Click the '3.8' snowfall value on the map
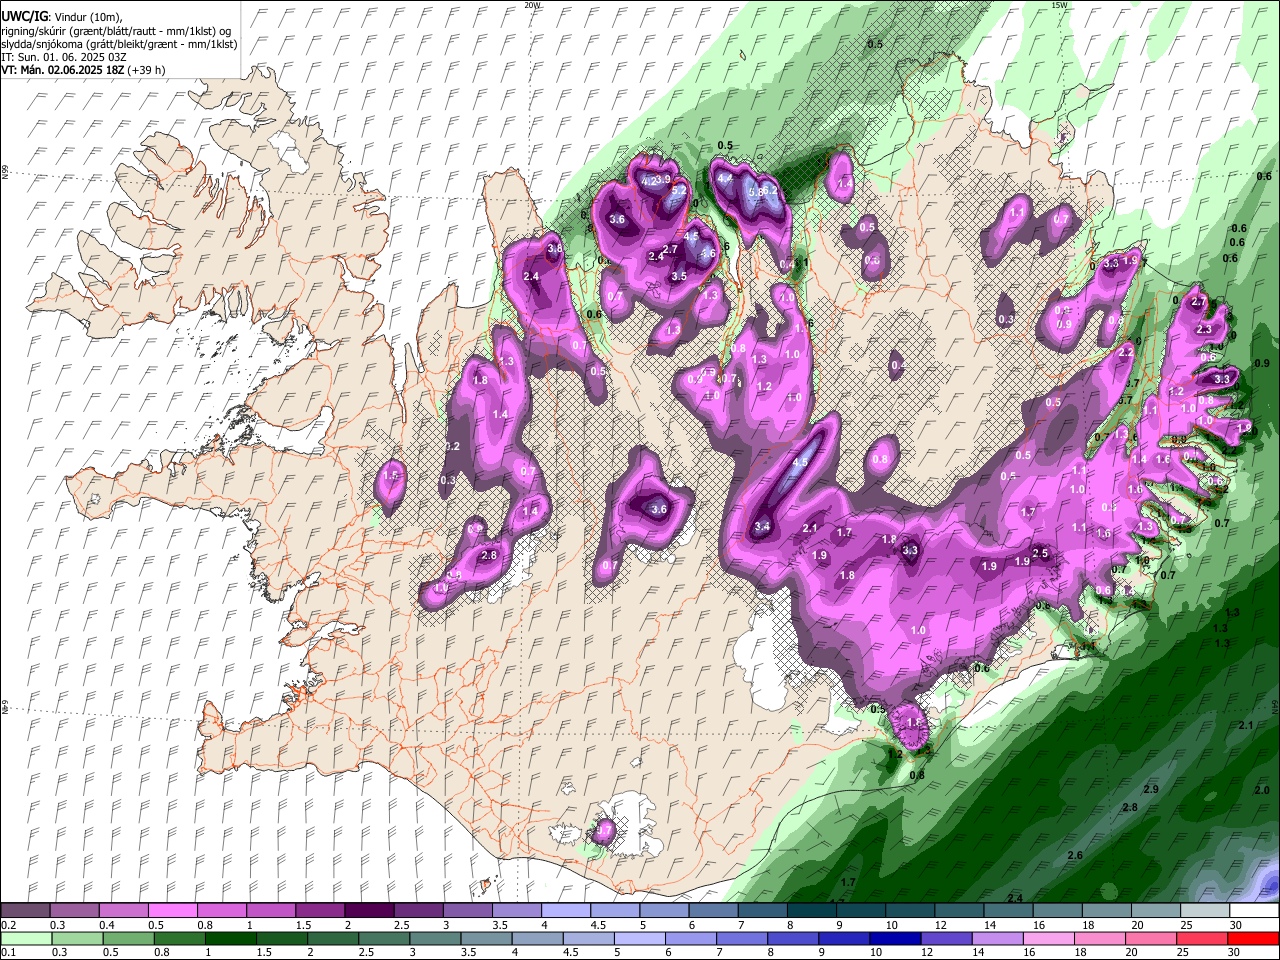The width and height of the screenshot is (1280, 960). click(554, 249)
